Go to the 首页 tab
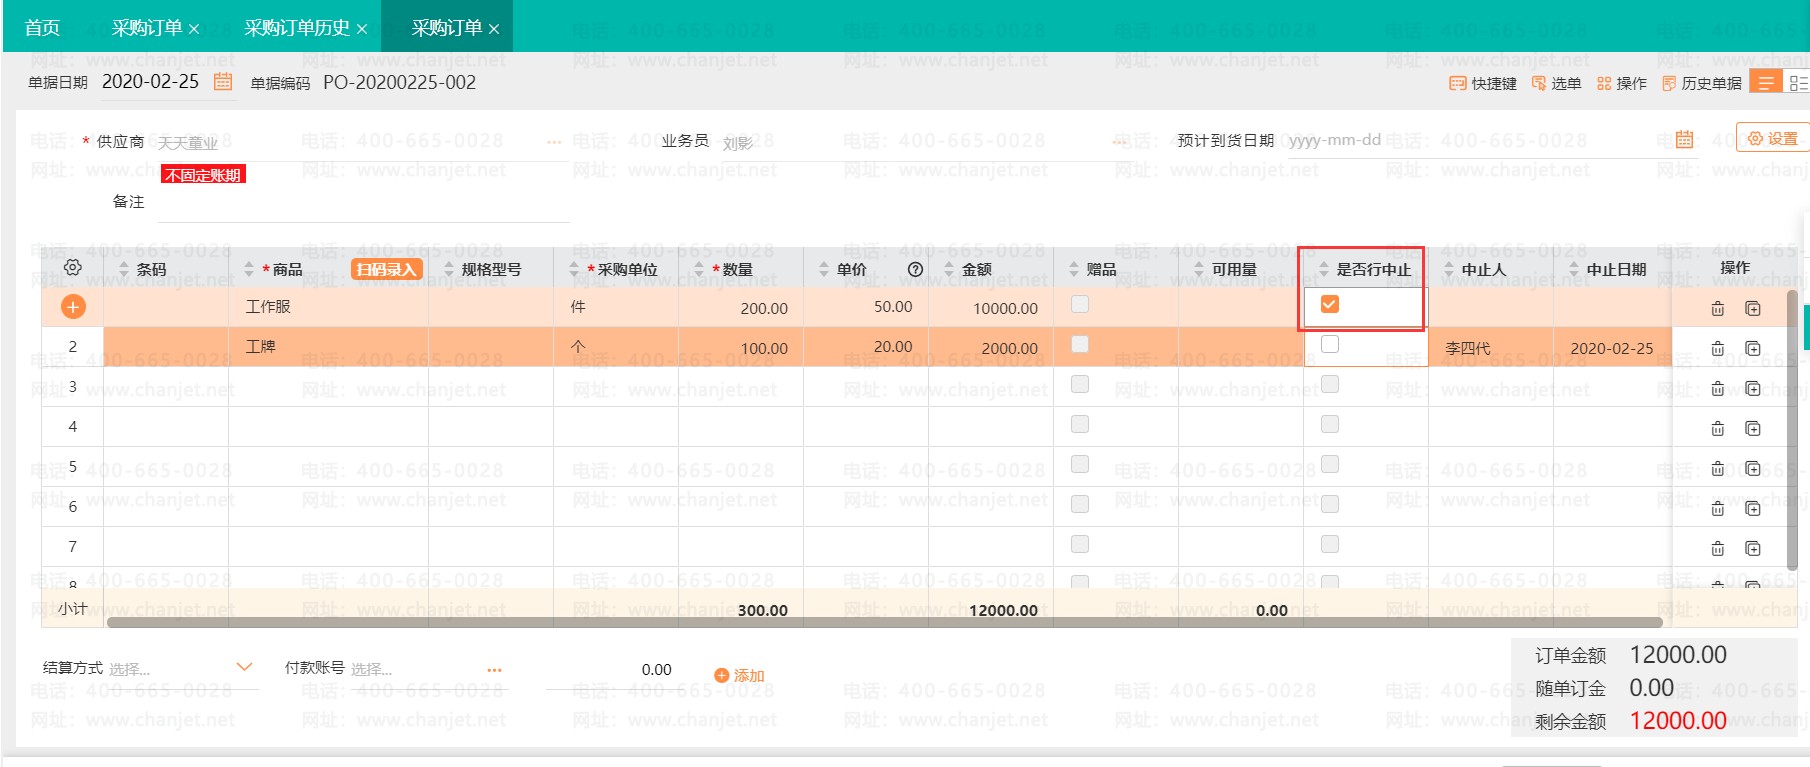1810x767 pixels. [x=42, y=28]
